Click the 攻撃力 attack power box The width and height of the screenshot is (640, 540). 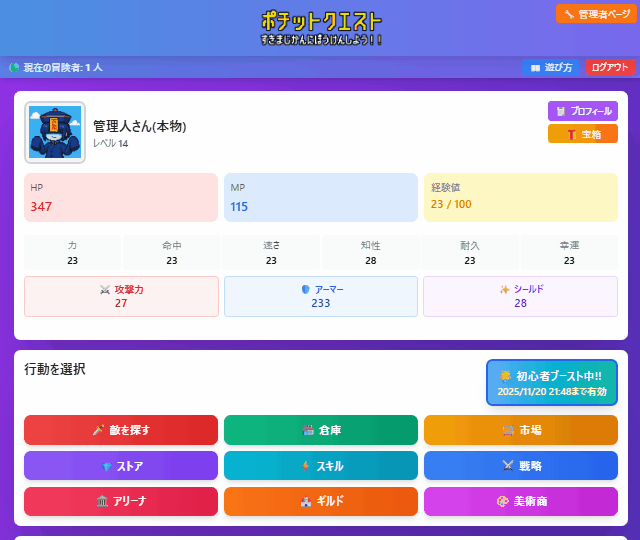121,296
